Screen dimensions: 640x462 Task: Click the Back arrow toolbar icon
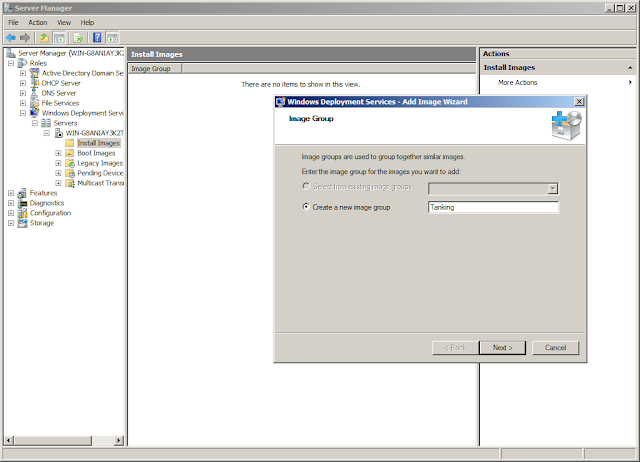pyautogui.click(x=11, y=38)
